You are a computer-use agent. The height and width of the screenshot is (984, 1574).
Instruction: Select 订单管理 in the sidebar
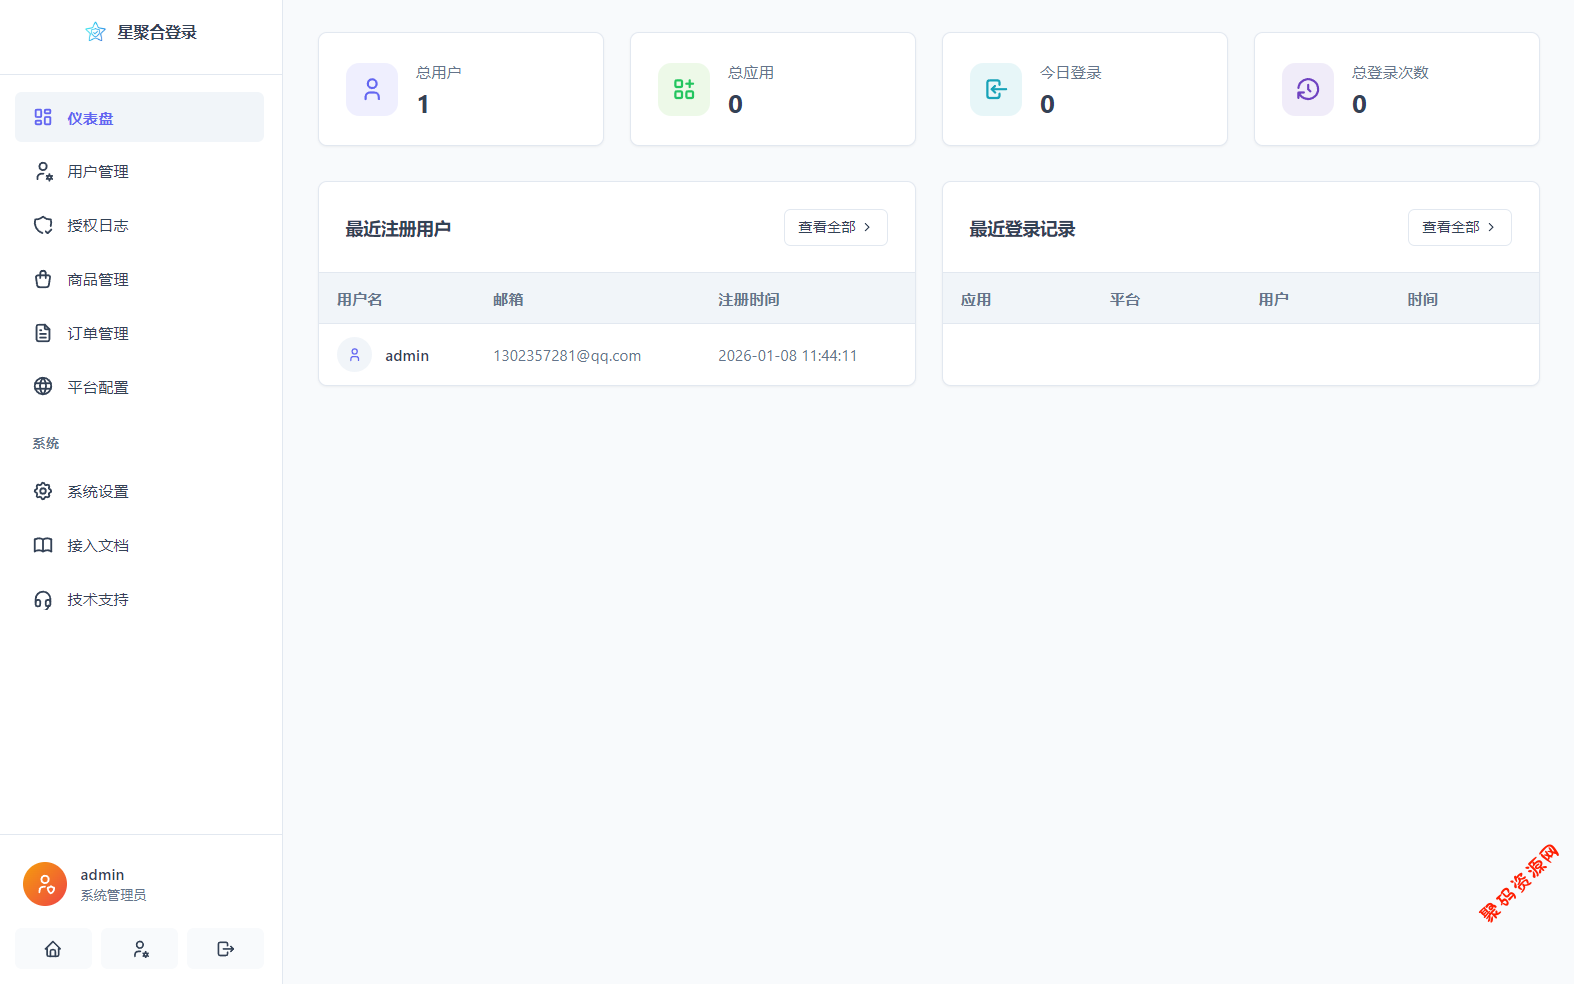tap(98, 334)
